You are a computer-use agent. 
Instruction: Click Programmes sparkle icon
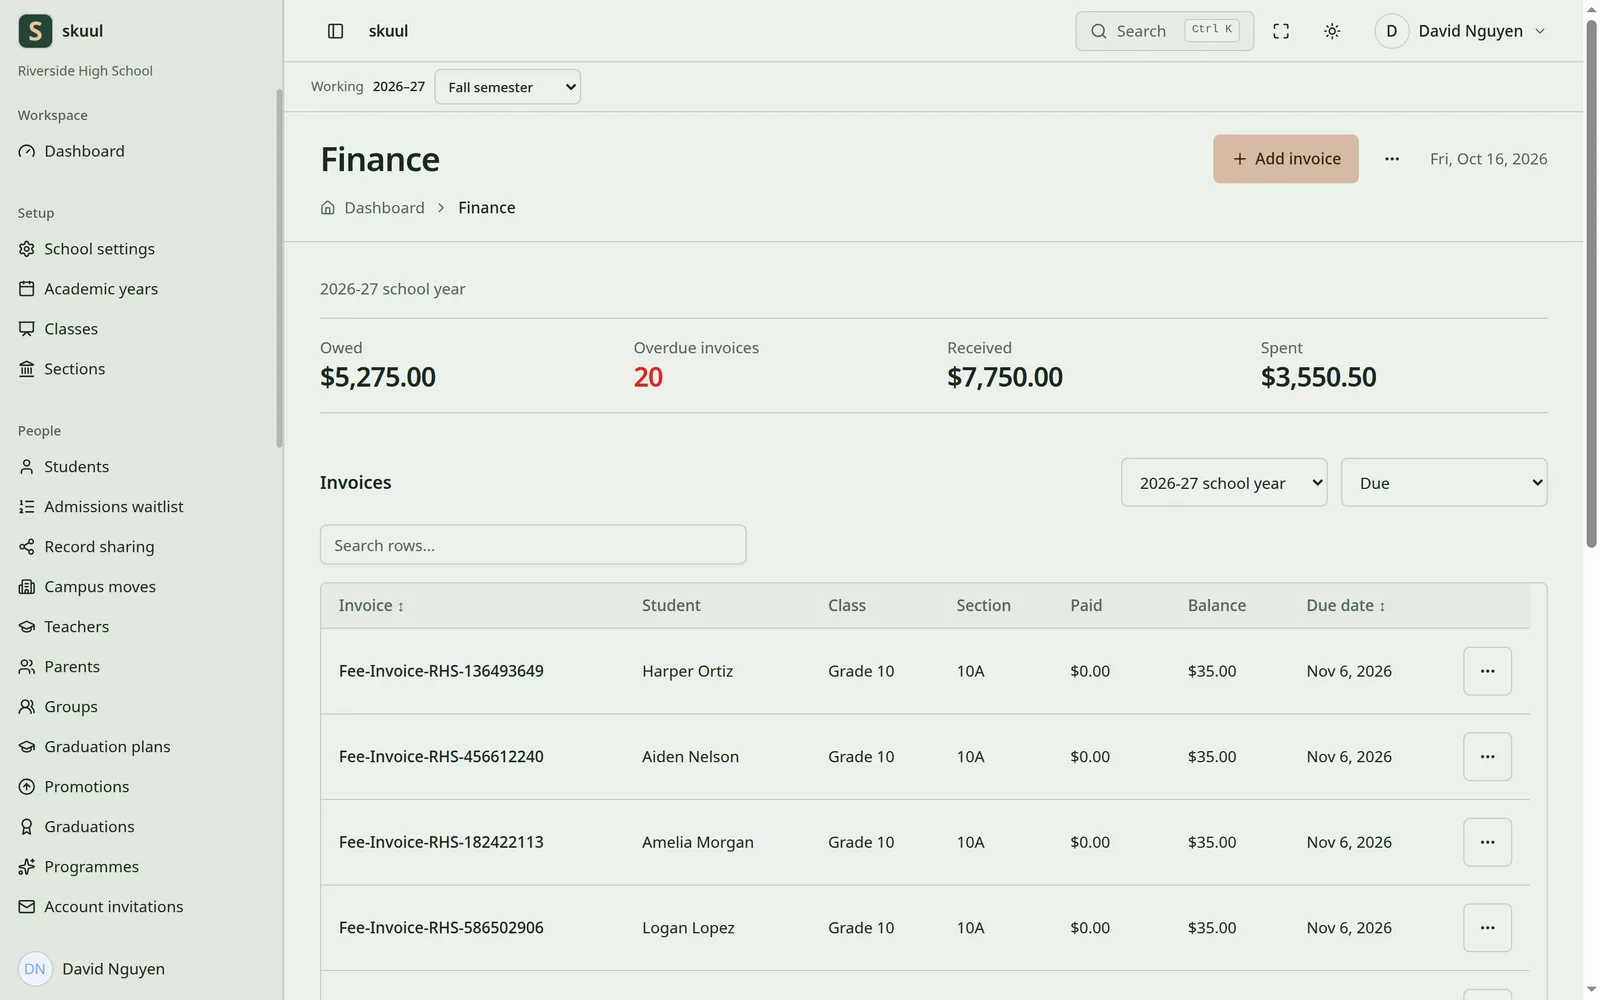tap(27, 867)
